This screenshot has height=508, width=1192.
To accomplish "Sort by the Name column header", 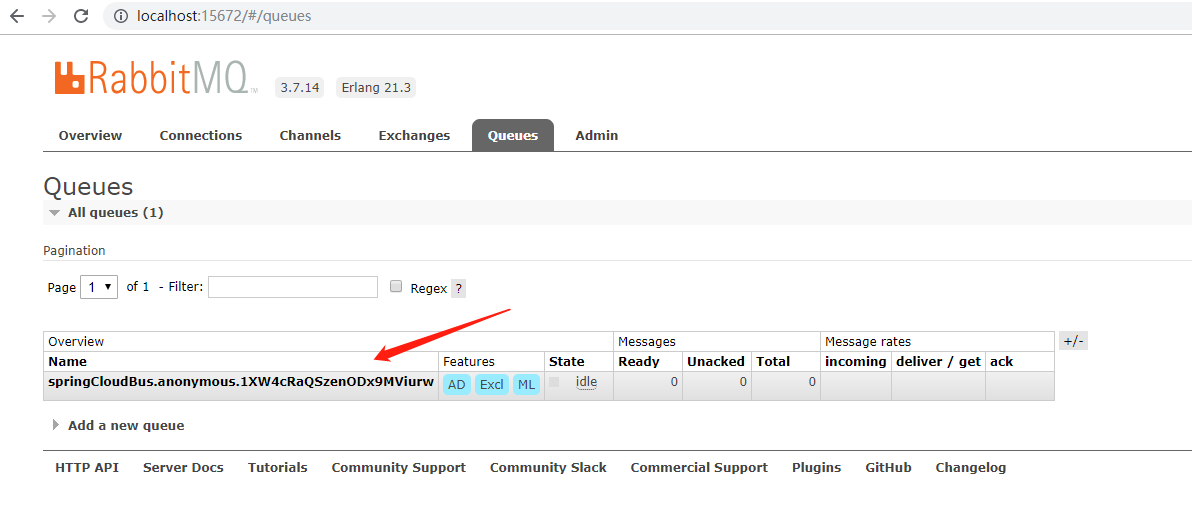I will pos(68,361).
